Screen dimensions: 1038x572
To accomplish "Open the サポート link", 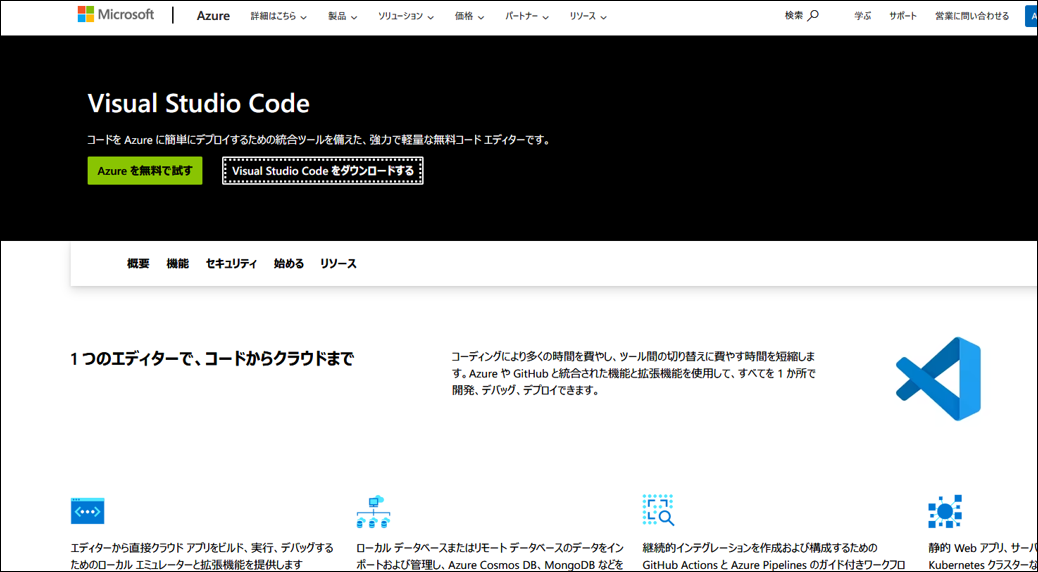I will point(903,16).
